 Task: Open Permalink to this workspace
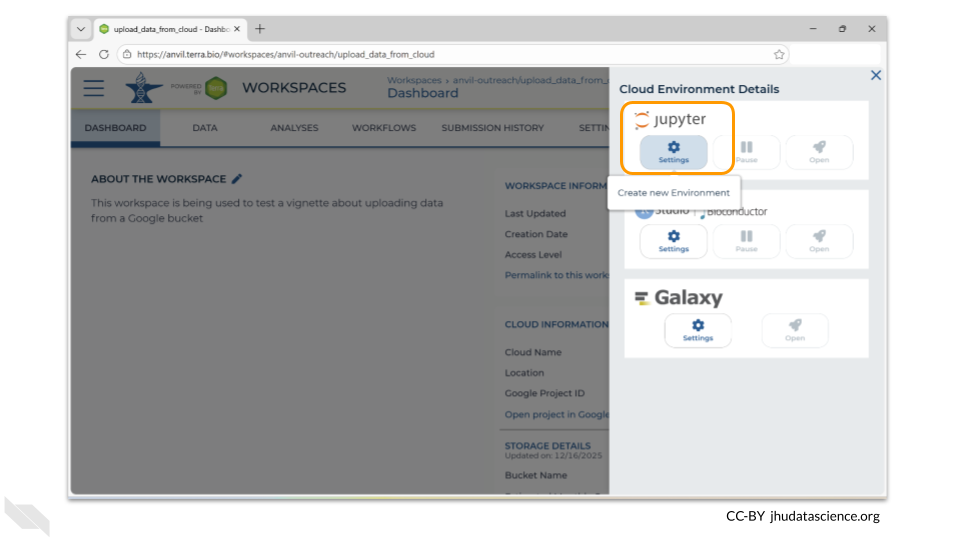click(x=557, y=275)
